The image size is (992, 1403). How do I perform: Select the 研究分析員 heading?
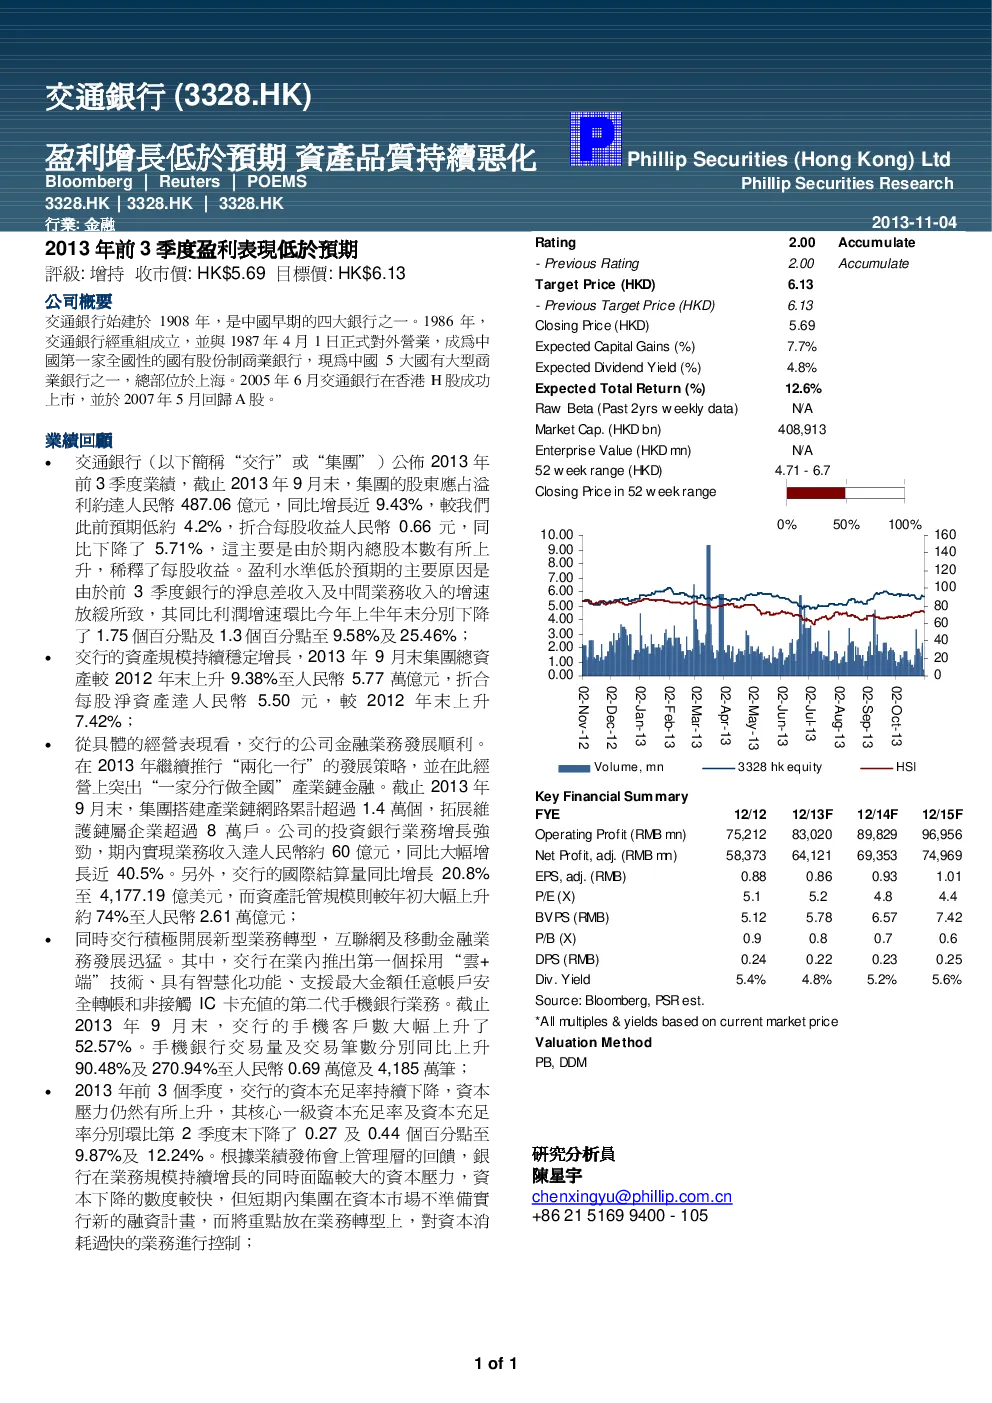click(x=574, y=1154)
